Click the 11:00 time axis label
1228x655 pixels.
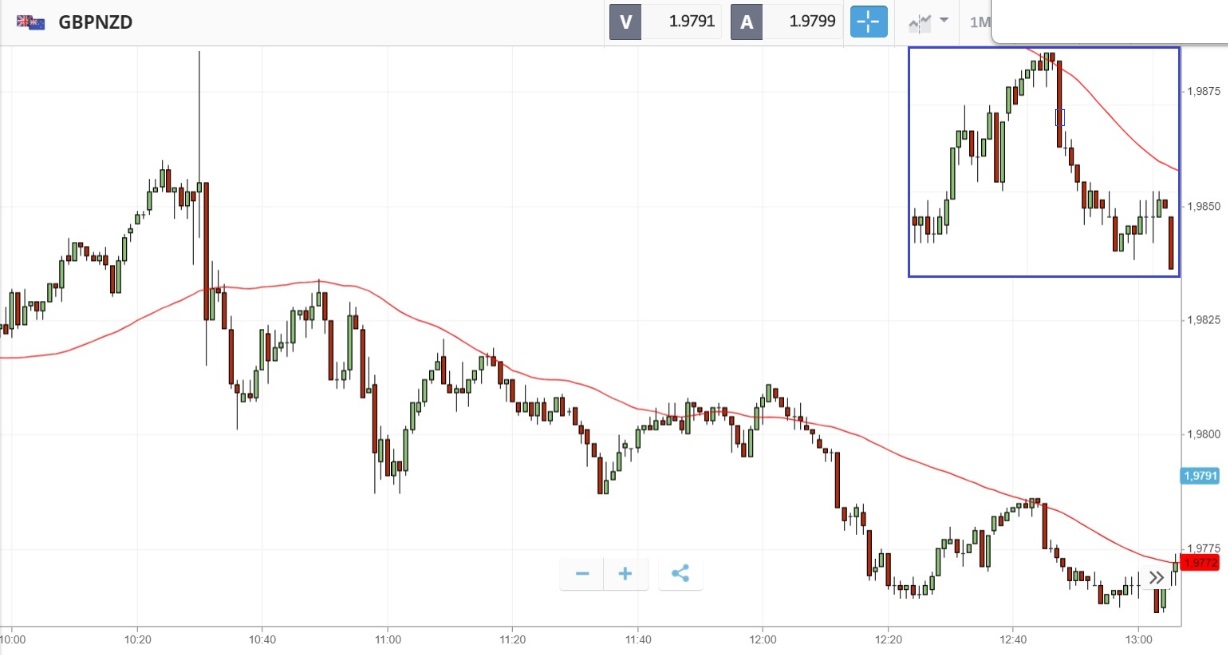(x=387, y=638)
